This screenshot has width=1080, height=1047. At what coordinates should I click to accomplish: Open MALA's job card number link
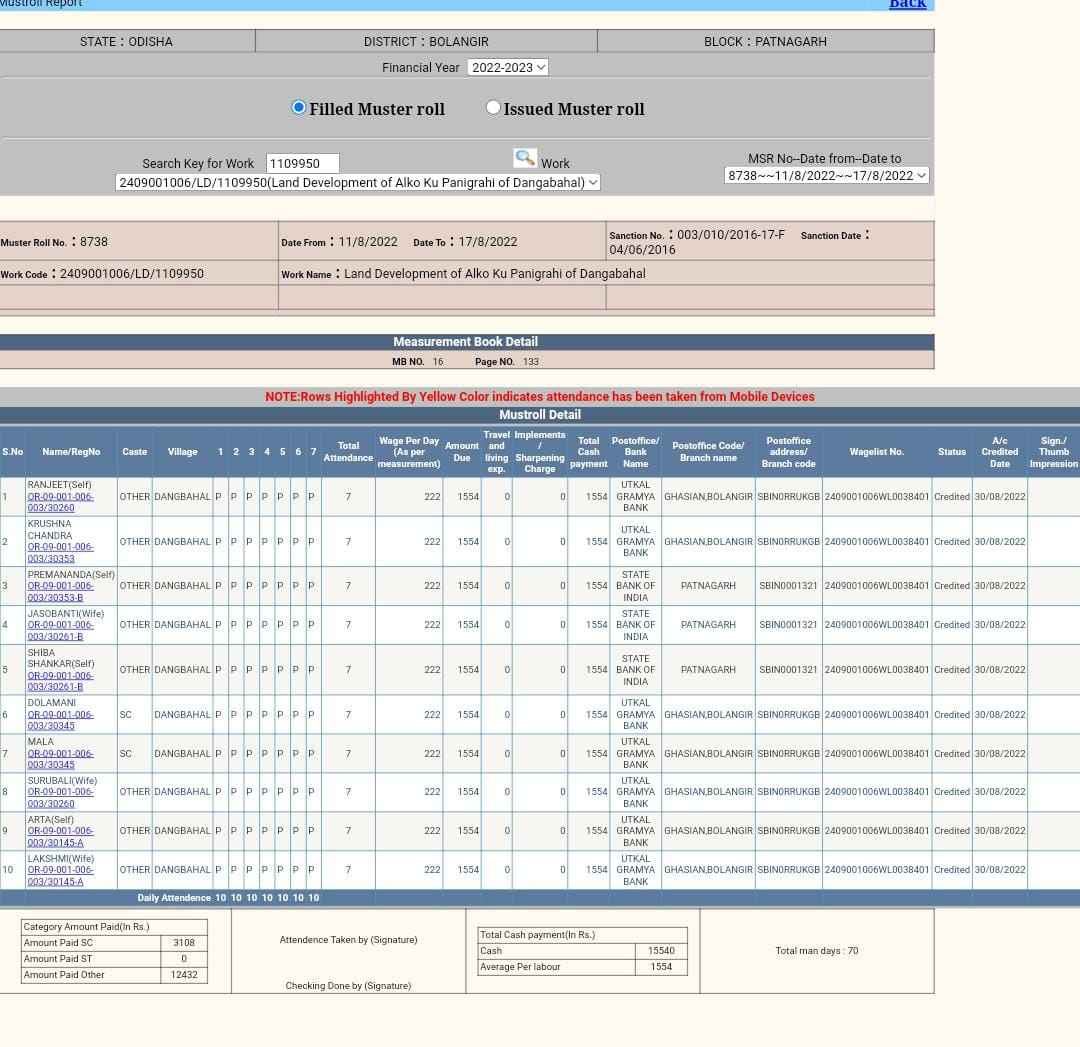pos(61,759)
